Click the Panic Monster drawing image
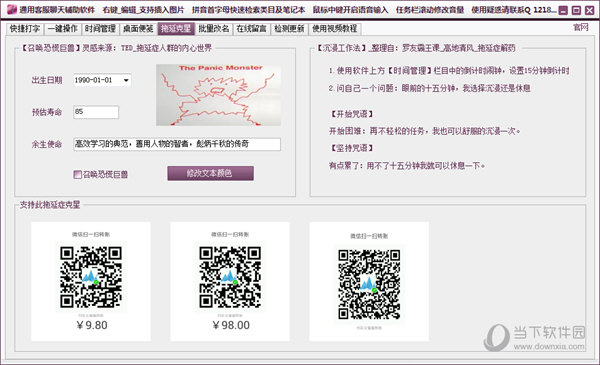This screenshot has height=365, width=600. click(x=218, y=95)
